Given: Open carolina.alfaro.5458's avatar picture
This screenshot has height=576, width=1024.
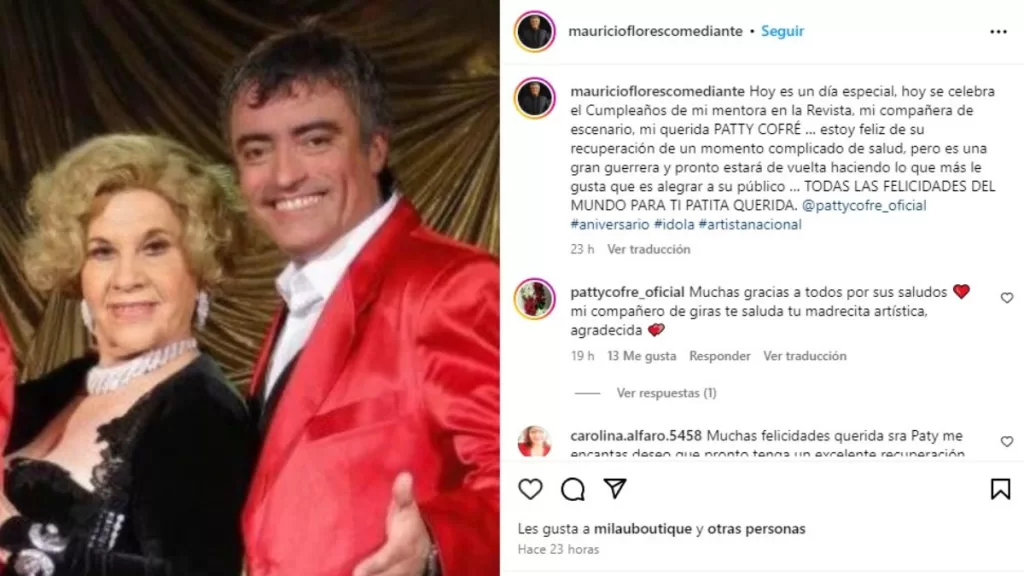Looking at the screenshot, I should 535,441.
